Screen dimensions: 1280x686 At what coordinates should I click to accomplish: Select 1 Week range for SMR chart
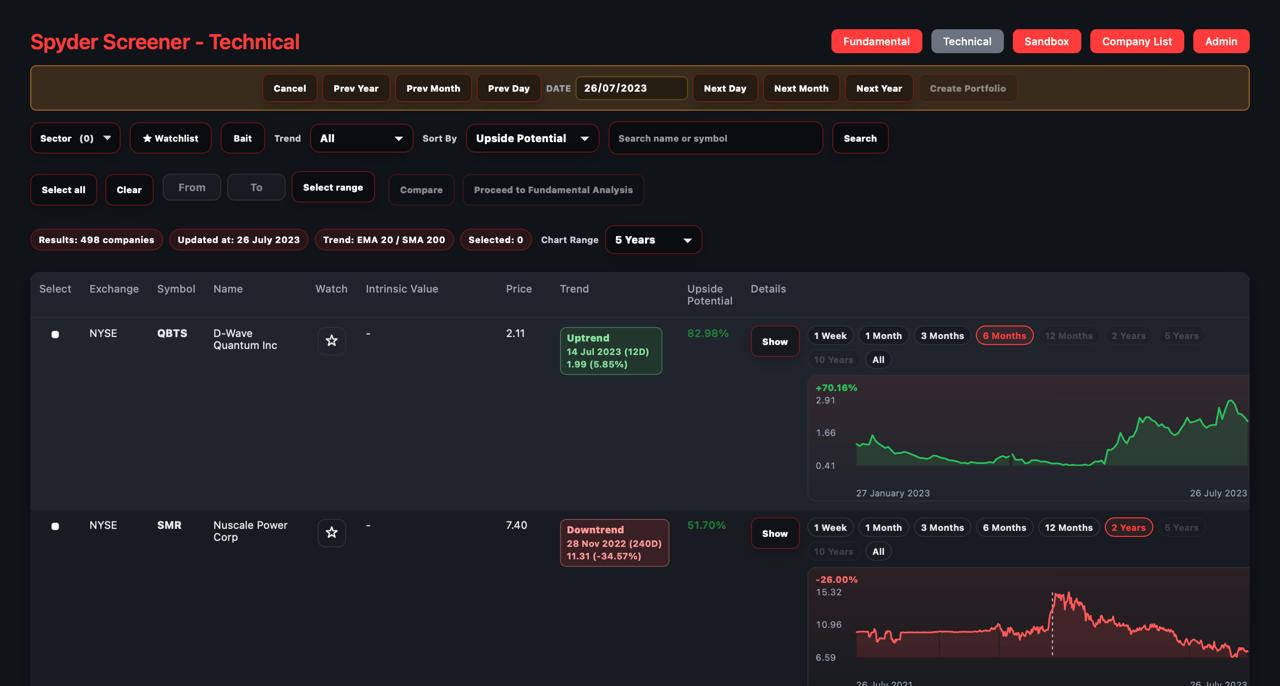[x=830, y=528]
